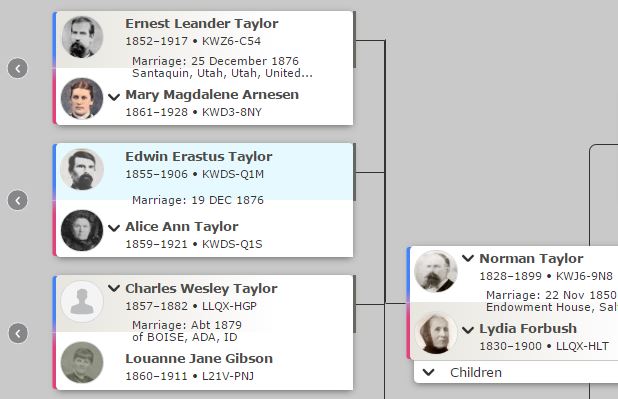The image size is (618, 399).
Task: Expand descendants arrow beside Ernest Leander Taylor card
Action: click(x=18, y=68)
